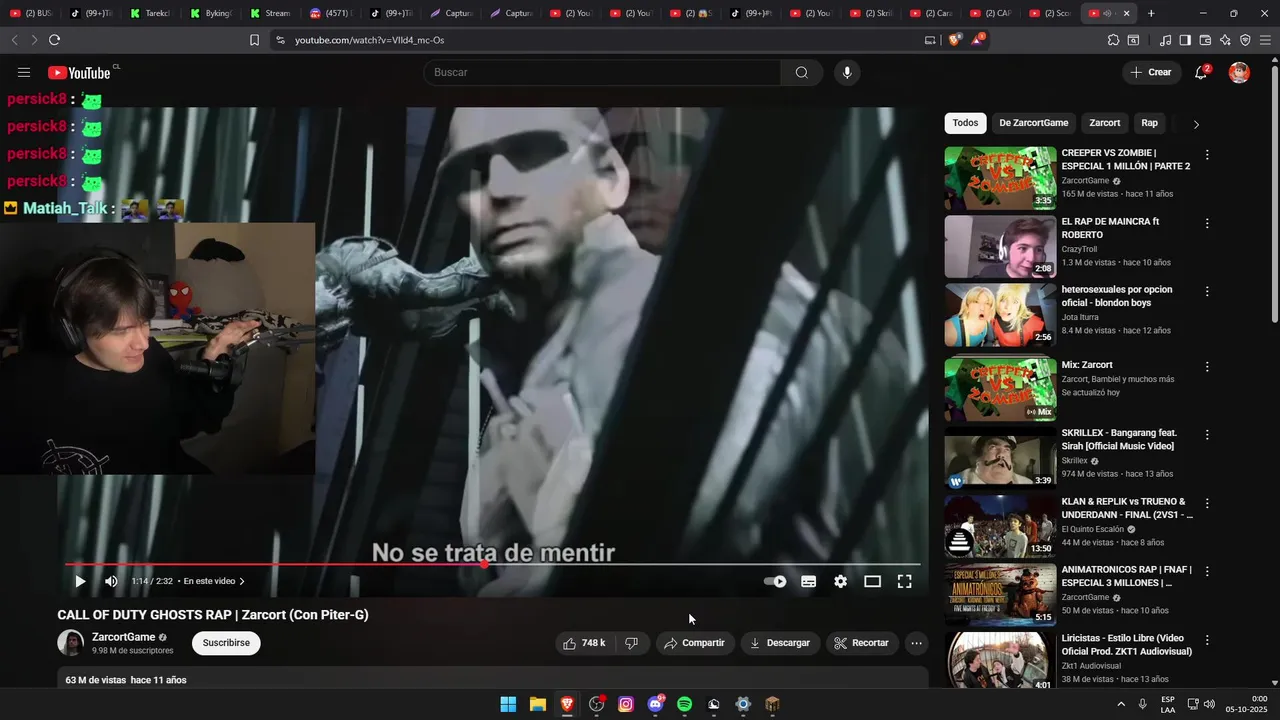Open options for Mix: Zarcort

coord(1207,367)
